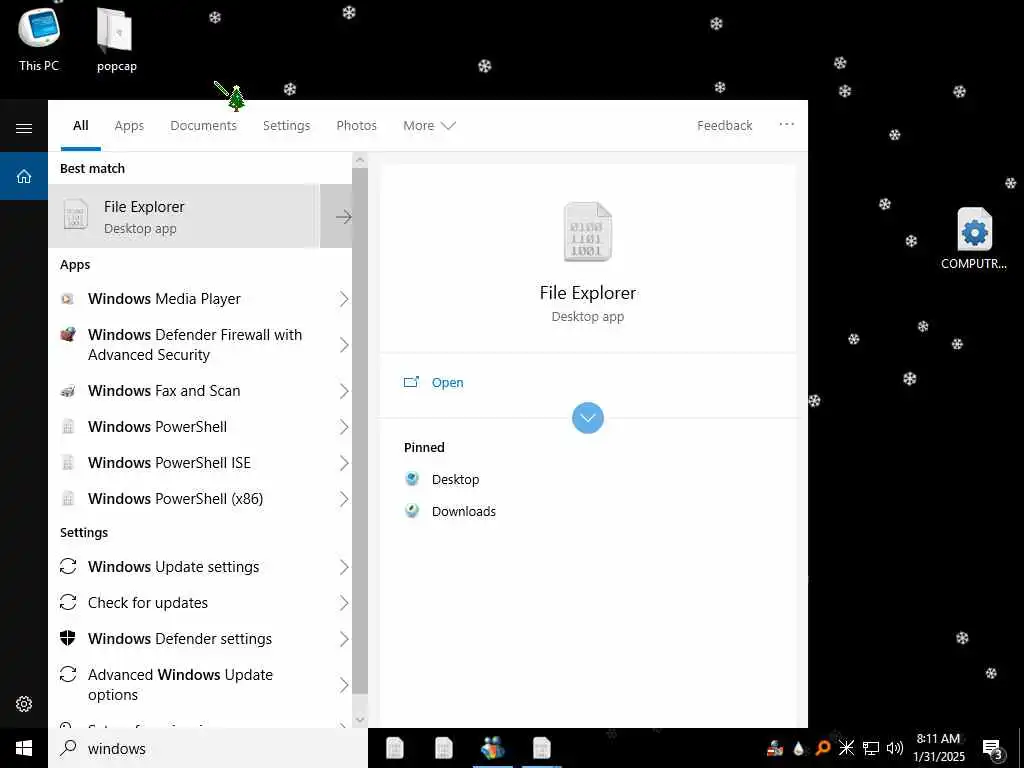Click the Home icon in the rail
Screen dimensions: 1024x768
point(24,176)
